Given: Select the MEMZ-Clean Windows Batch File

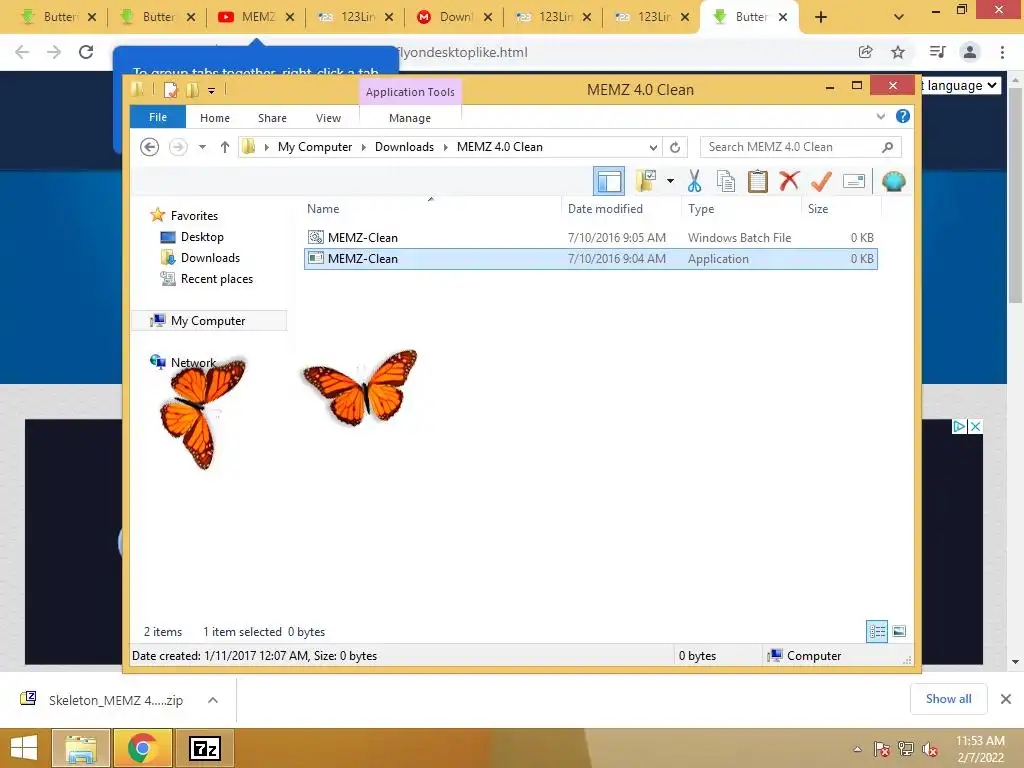Looking at the screenshot, I should coord(590,238).
